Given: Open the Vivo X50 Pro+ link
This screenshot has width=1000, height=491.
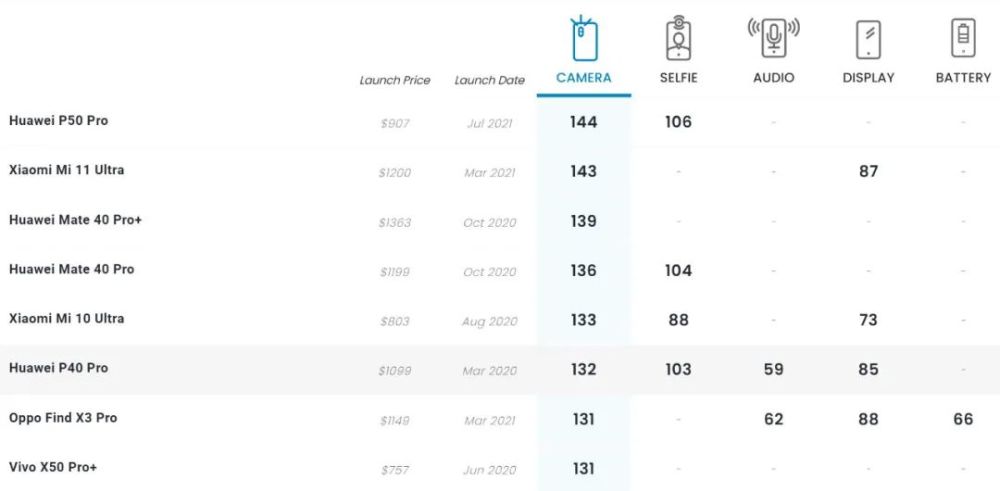Looking at the screenshot, I should (53, 467).
